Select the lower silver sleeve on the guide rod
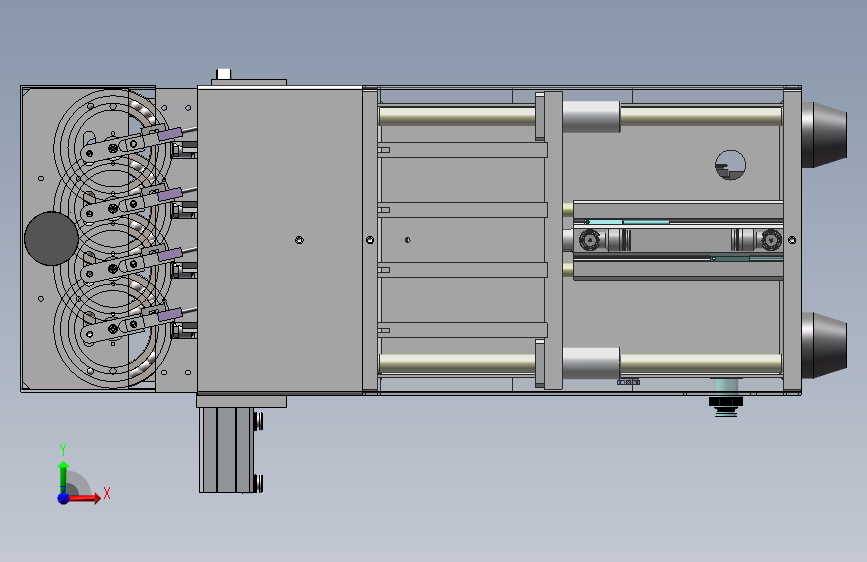The height and width of the screenshot is (562, 867). click(x=591, y=363)
